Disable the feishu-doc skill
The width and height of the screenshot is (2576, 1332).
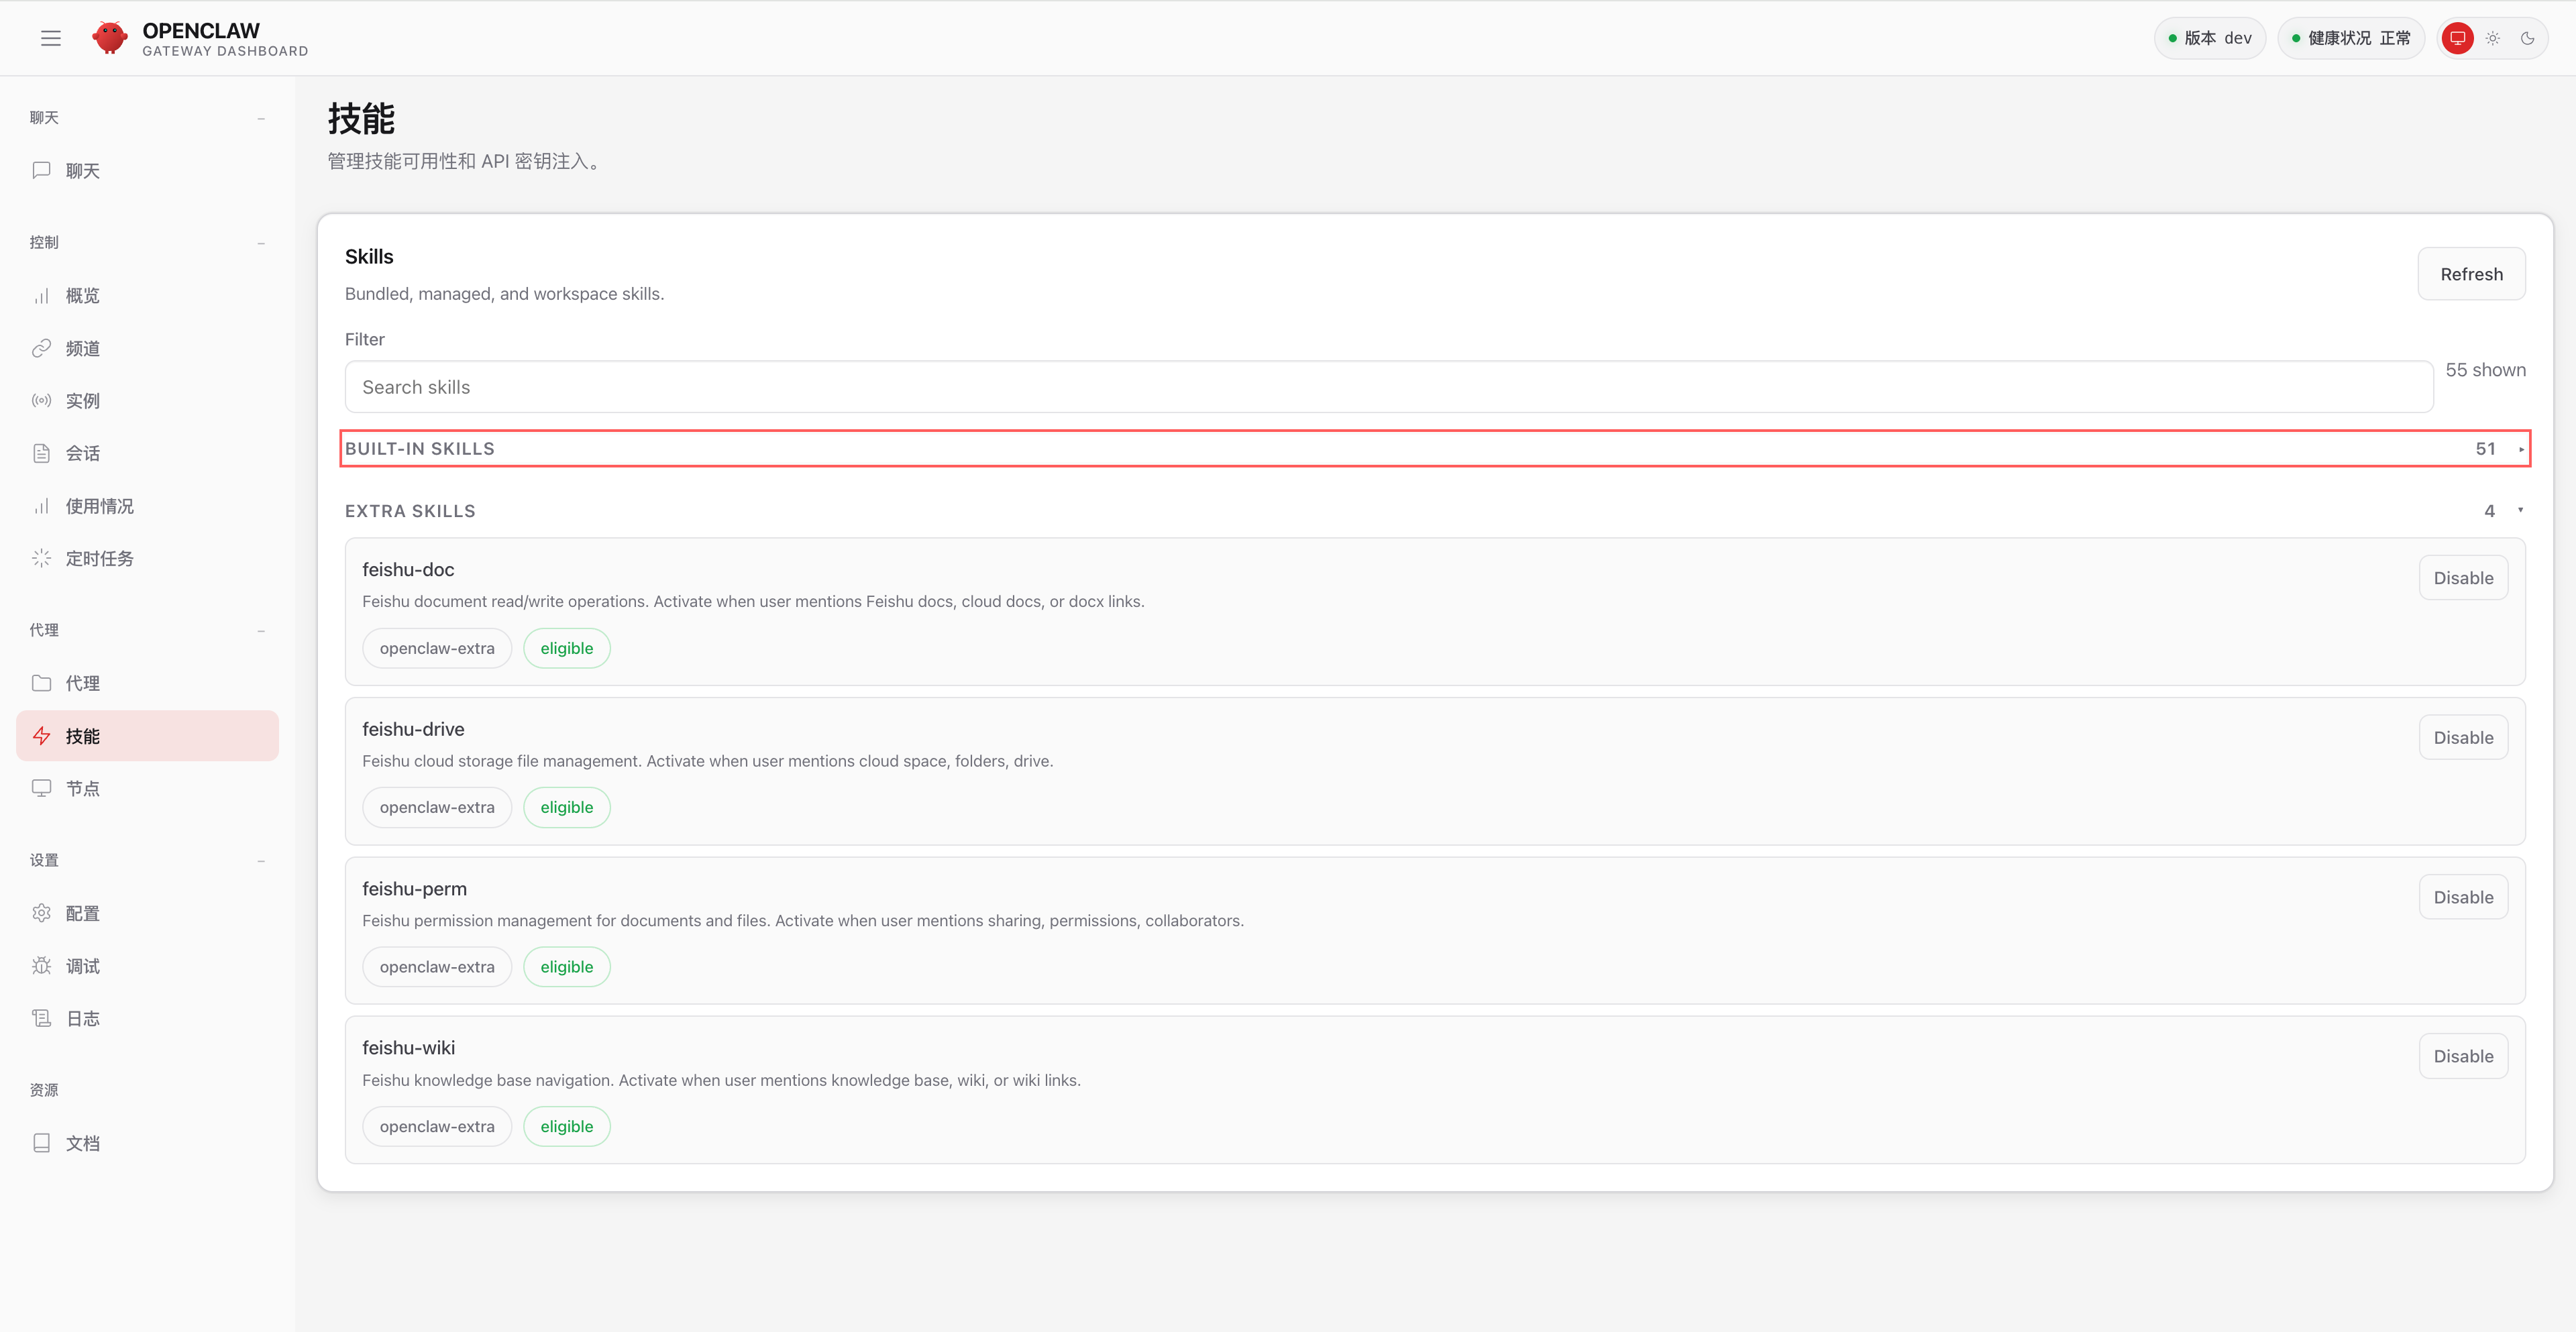2463,577
